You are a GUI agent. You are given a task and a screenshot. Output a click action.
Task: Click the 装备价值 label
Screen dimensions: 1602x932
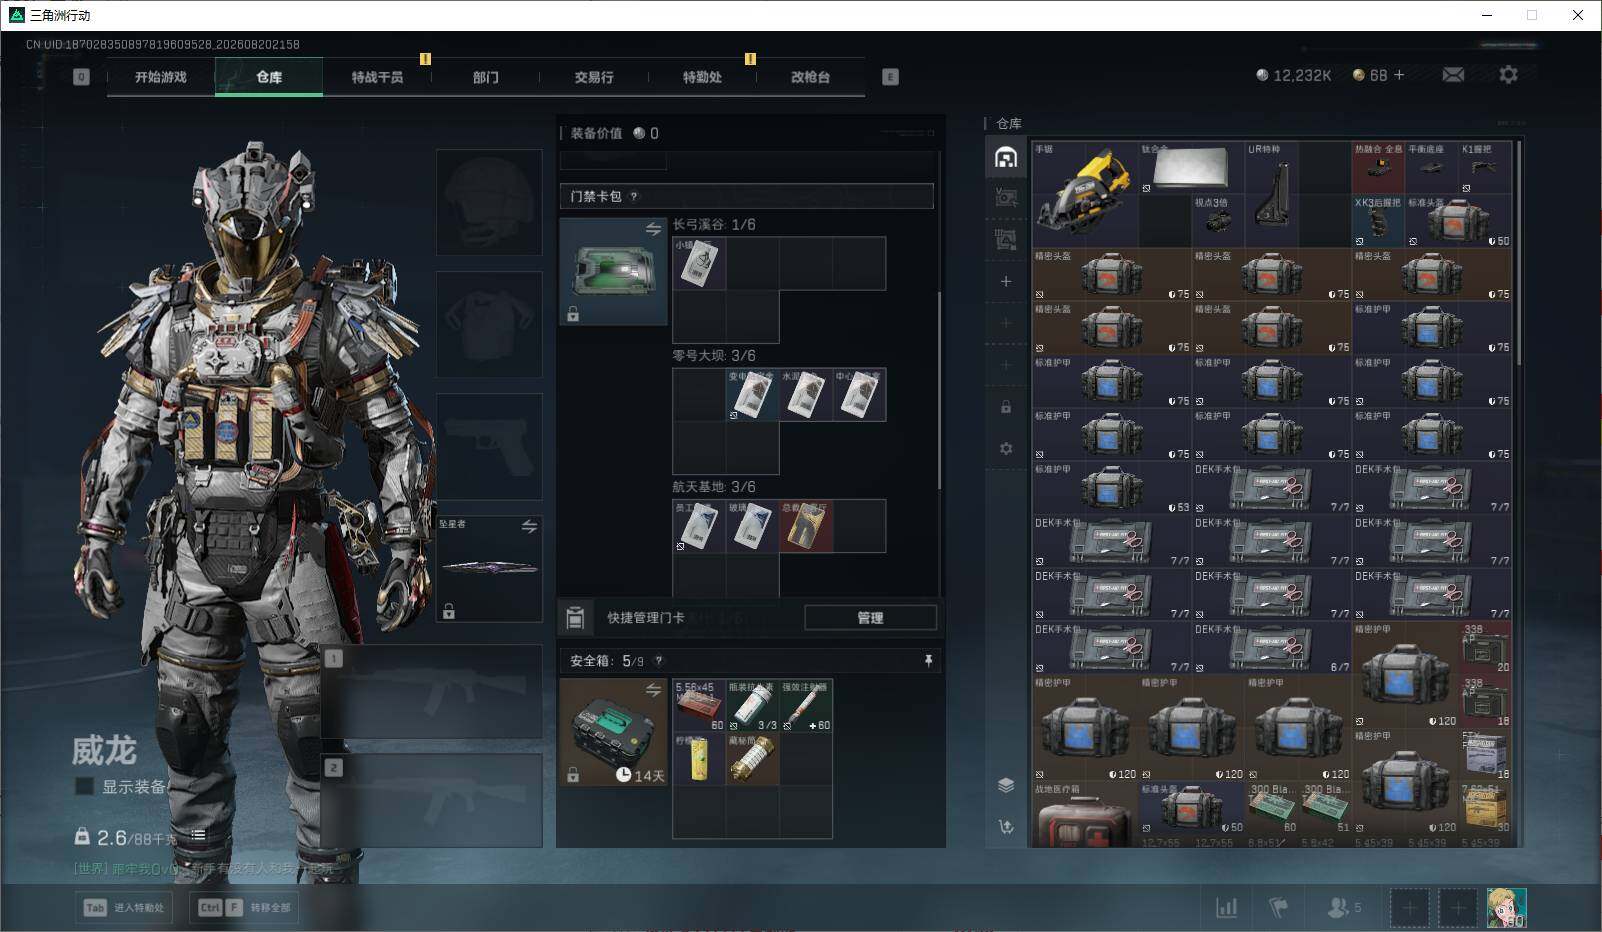point(596,133)
